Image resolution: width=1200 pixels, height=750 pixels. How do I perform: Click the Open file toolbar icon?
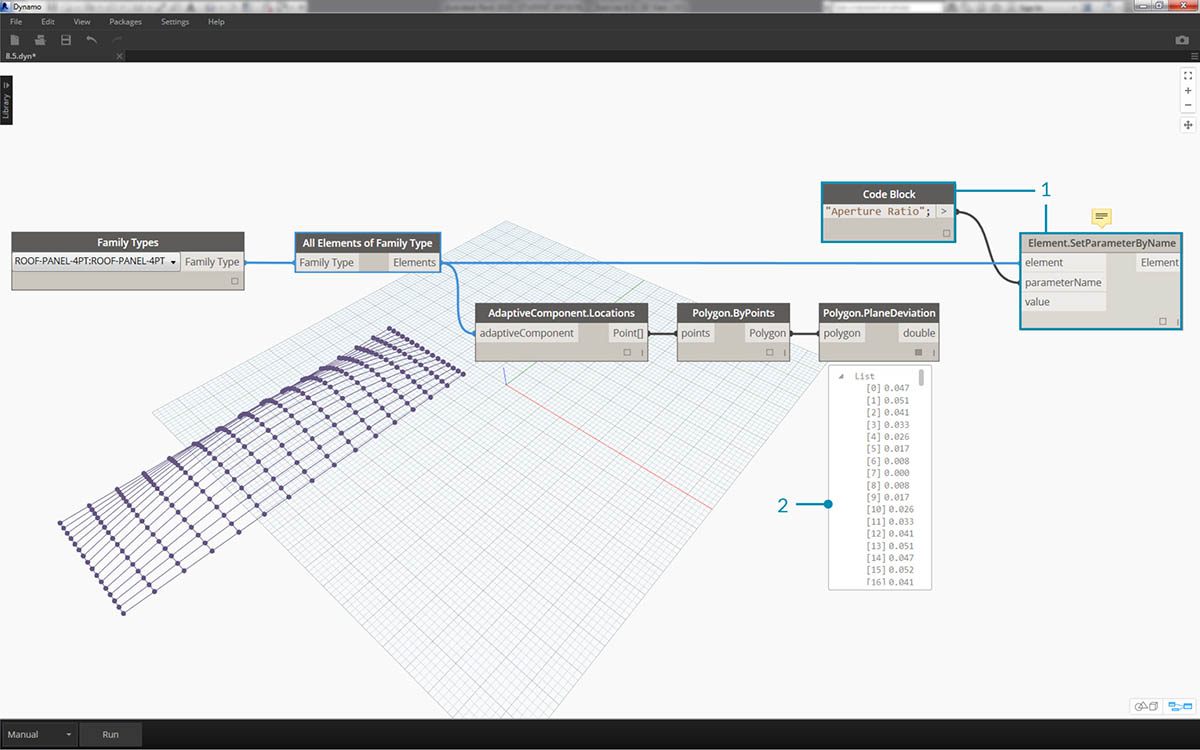[41, 40]
